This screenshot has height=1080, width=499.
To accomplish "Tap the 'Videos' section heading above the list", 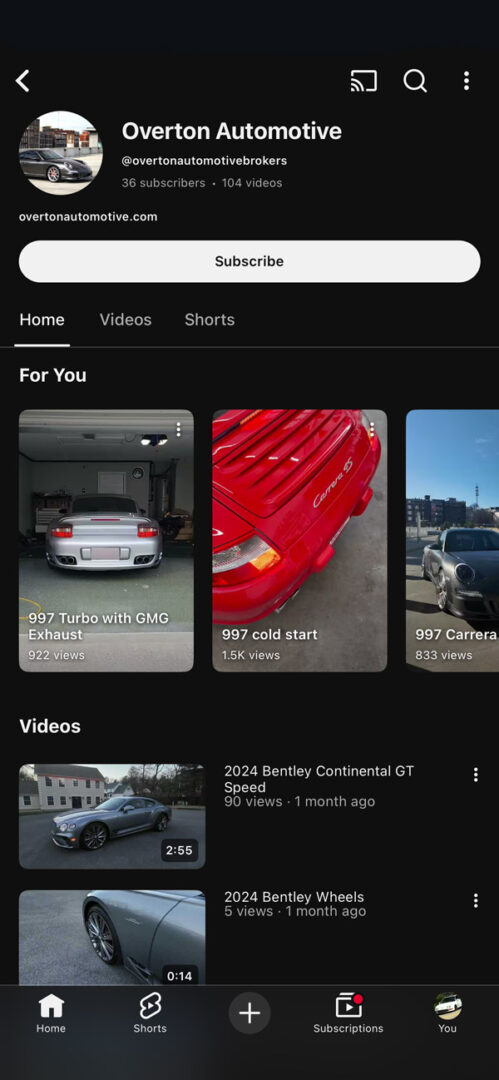I will (50, 726).
